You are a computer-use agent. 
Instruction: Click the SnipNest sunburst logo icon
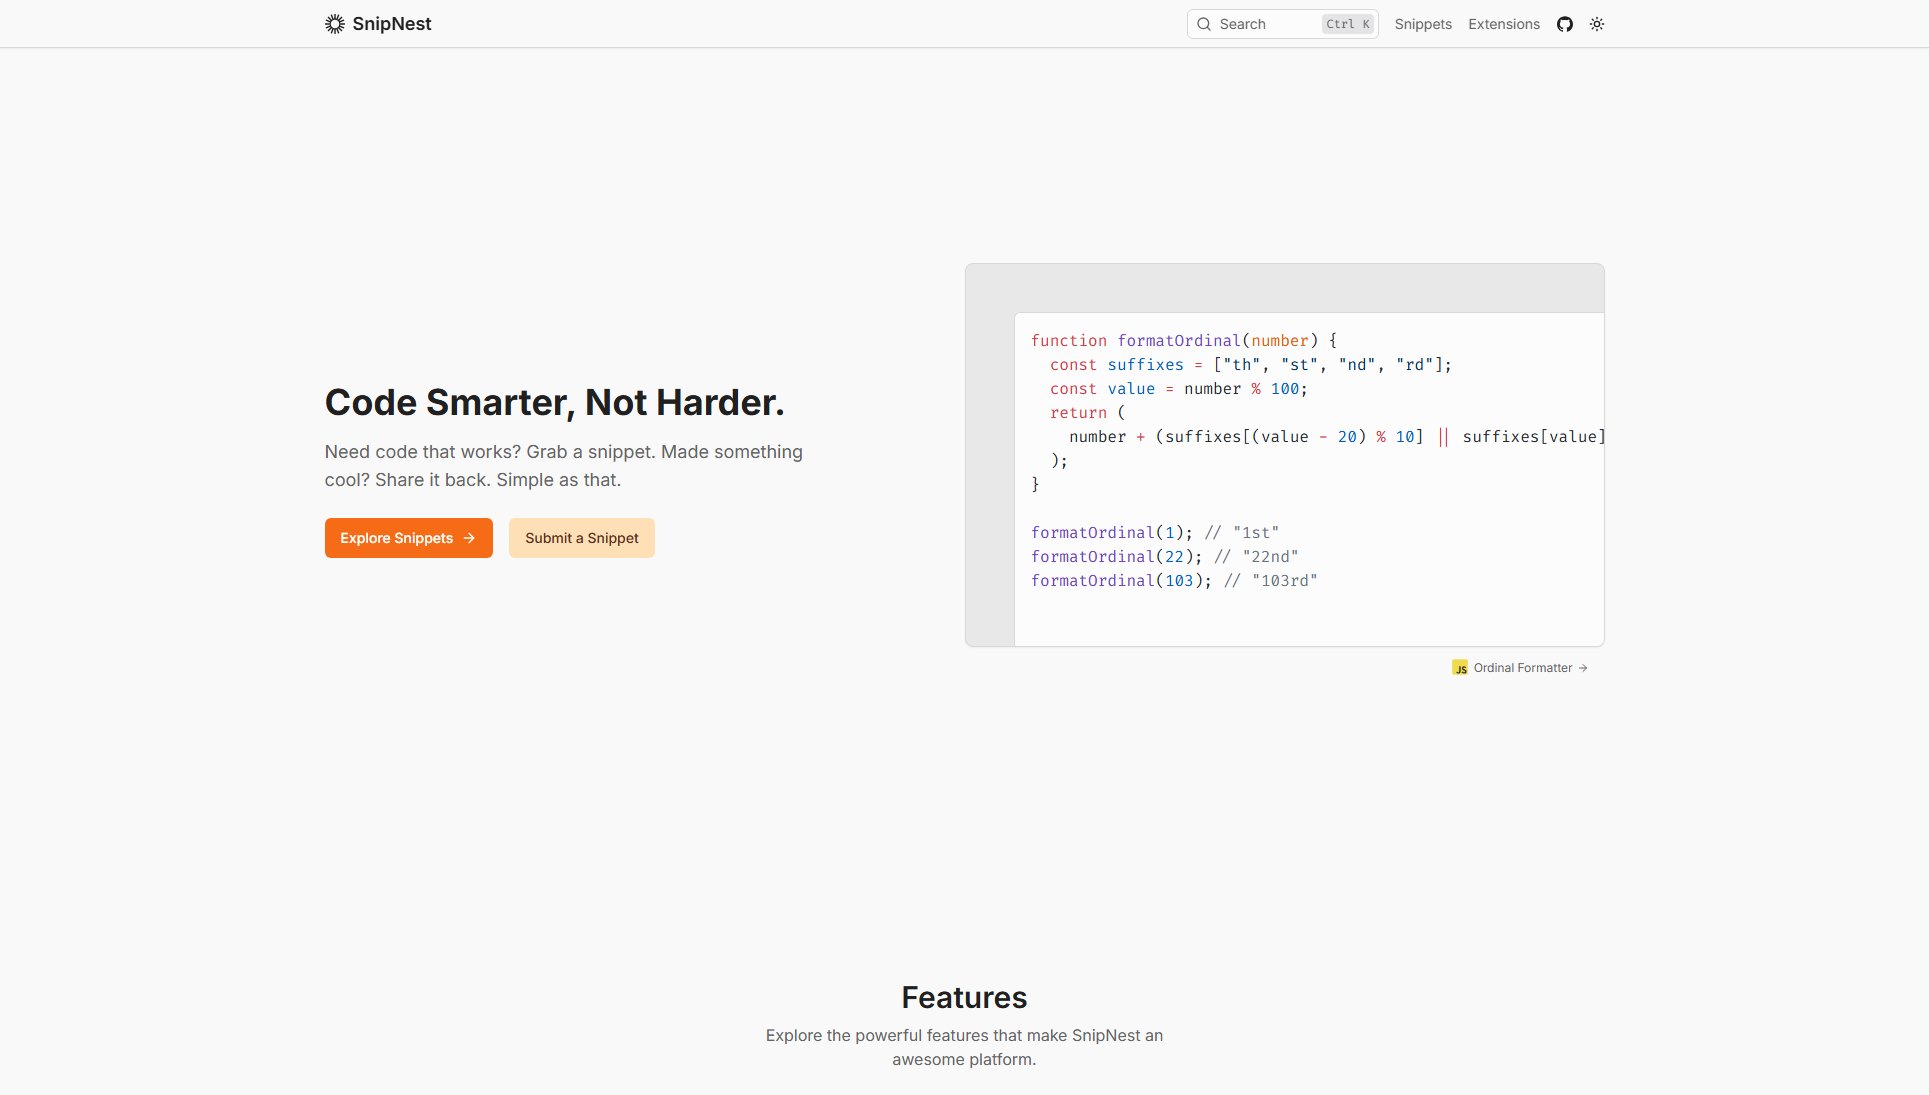coord(334,24)
